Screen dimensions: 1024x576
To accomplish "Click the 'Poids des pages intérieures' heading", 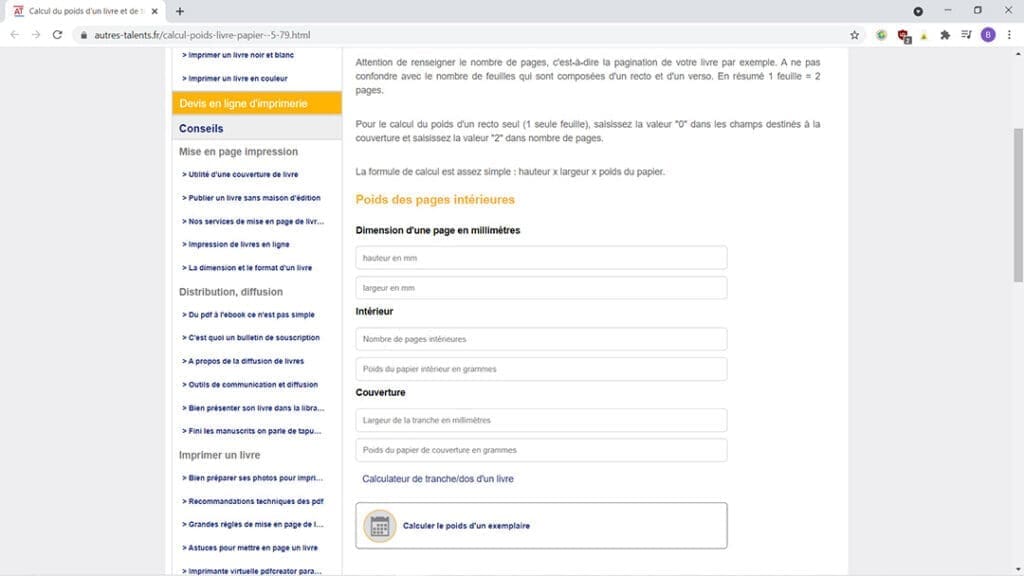I will pos(435,200).
